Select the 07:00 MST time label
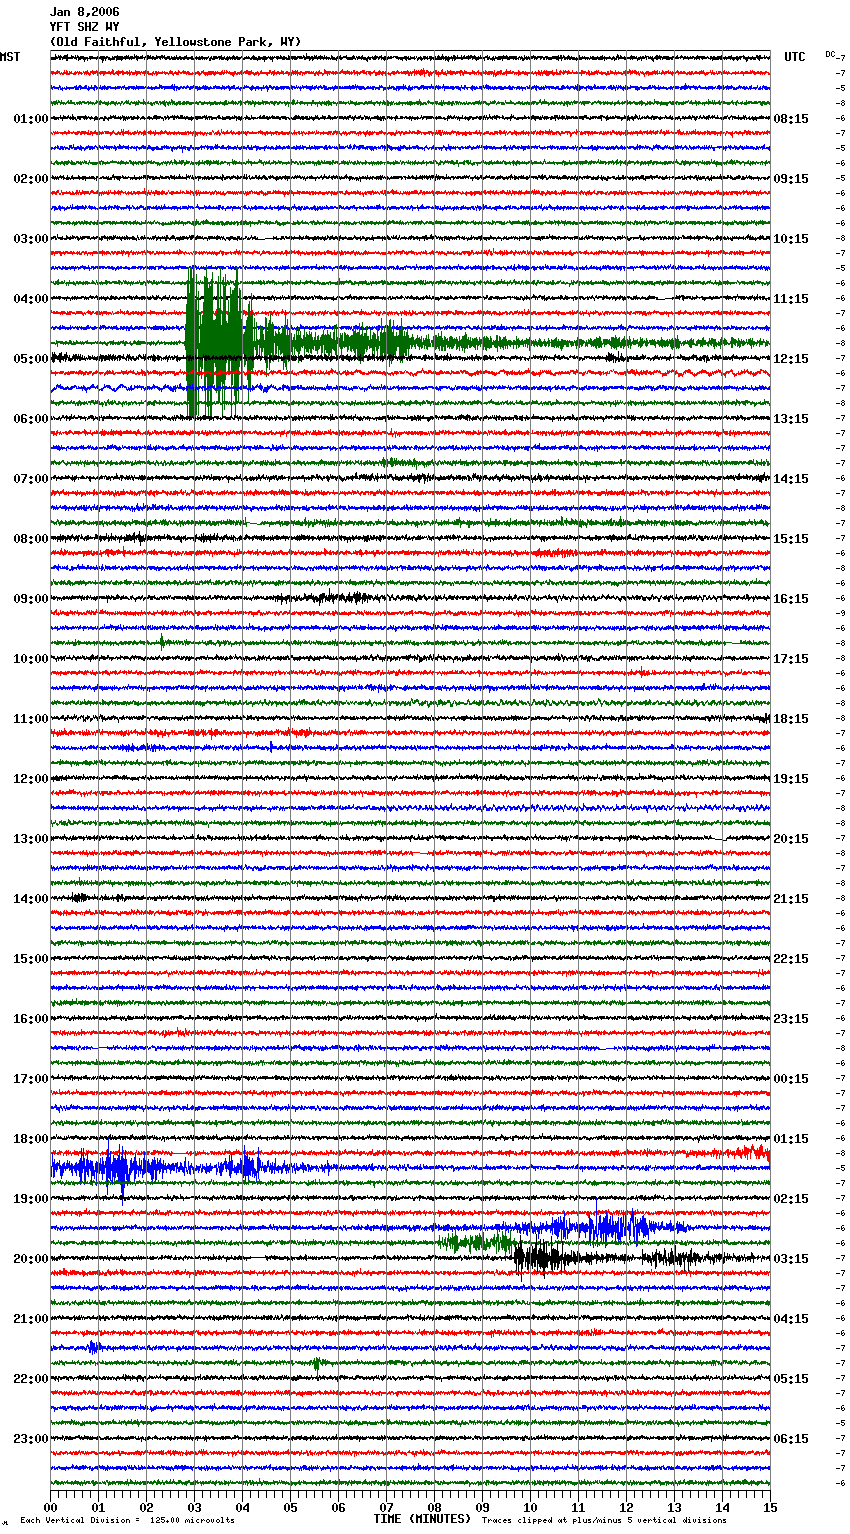Screen dimensions: 850x1534 coord(31,479)
